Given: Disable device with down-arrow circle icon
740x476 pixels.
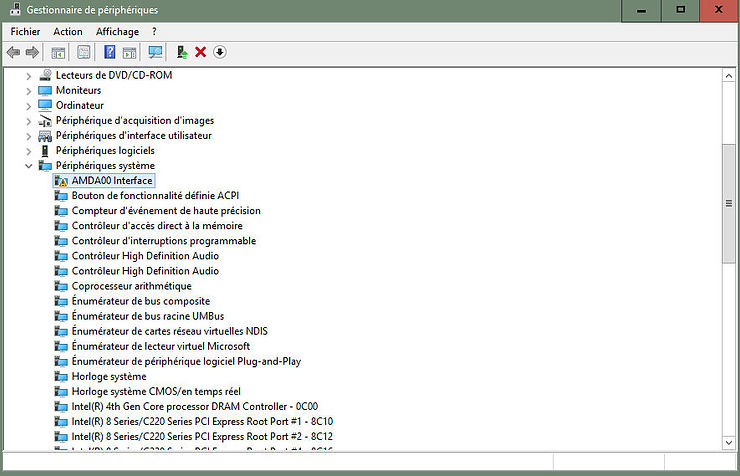Looking at the screenshot, I should [x=219, y=52].
